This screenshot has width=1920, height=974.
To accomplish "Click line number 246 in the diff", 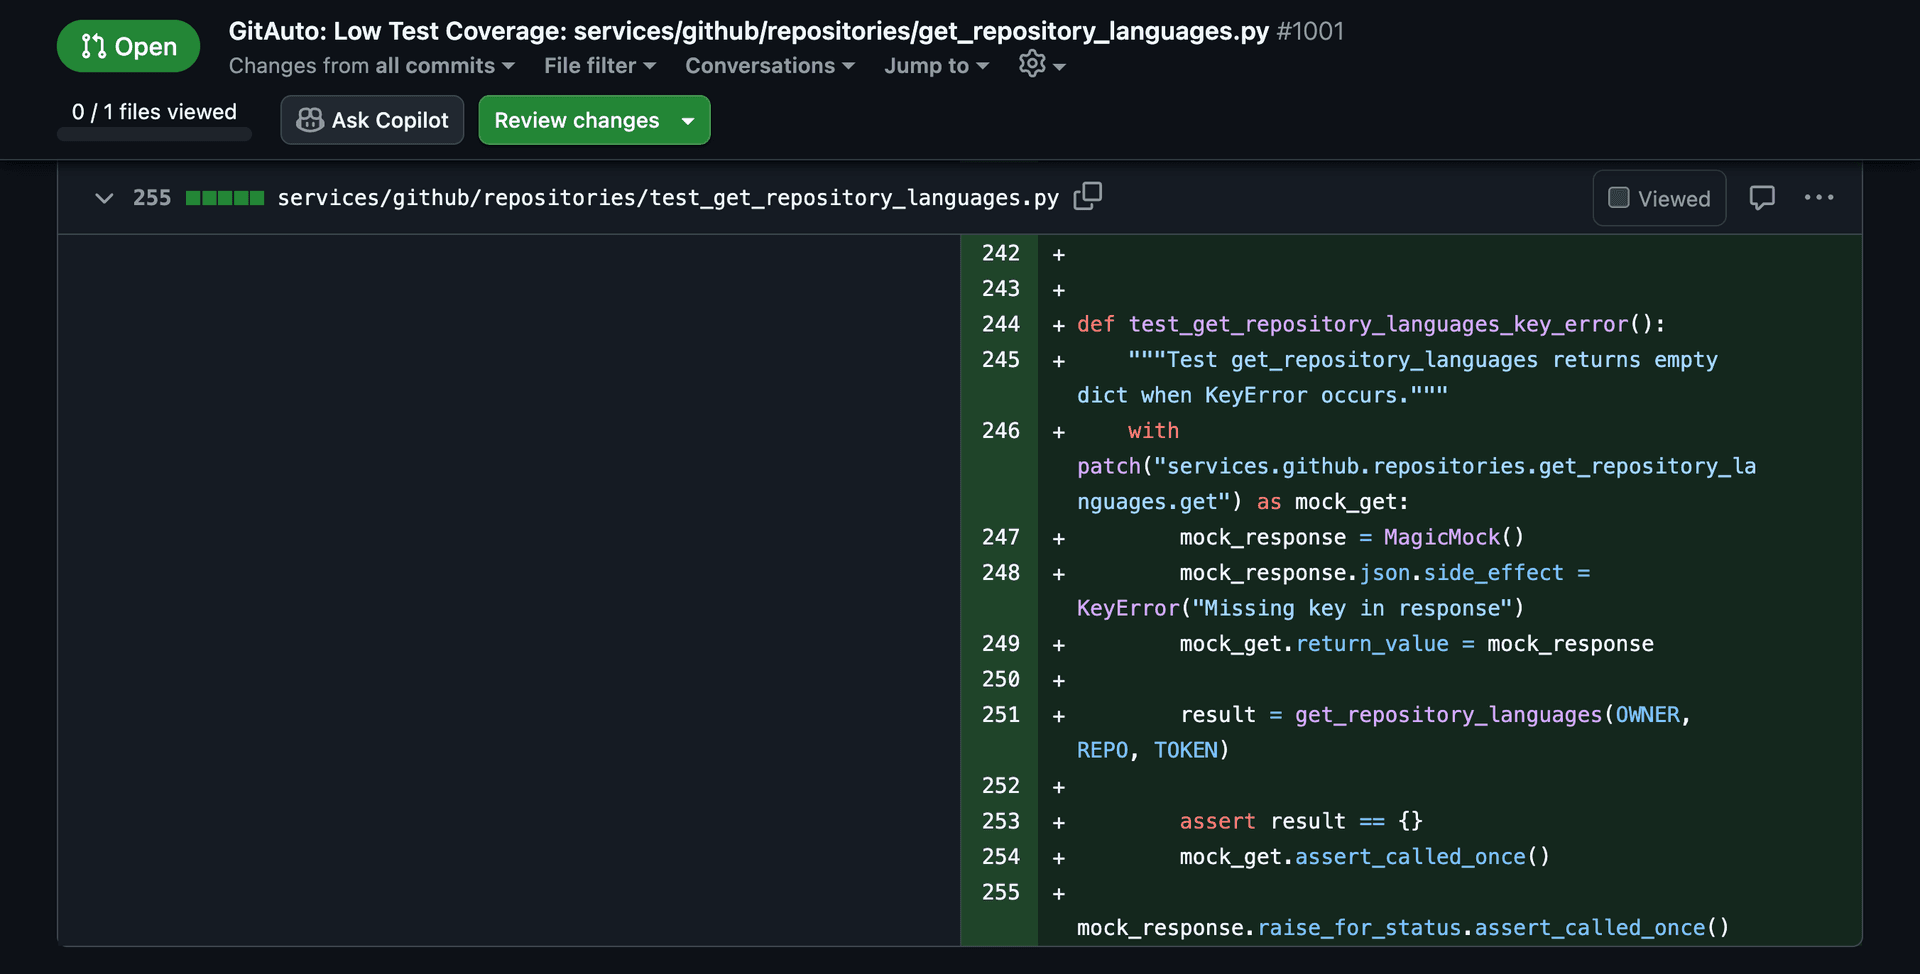I will coord(1000,431).
